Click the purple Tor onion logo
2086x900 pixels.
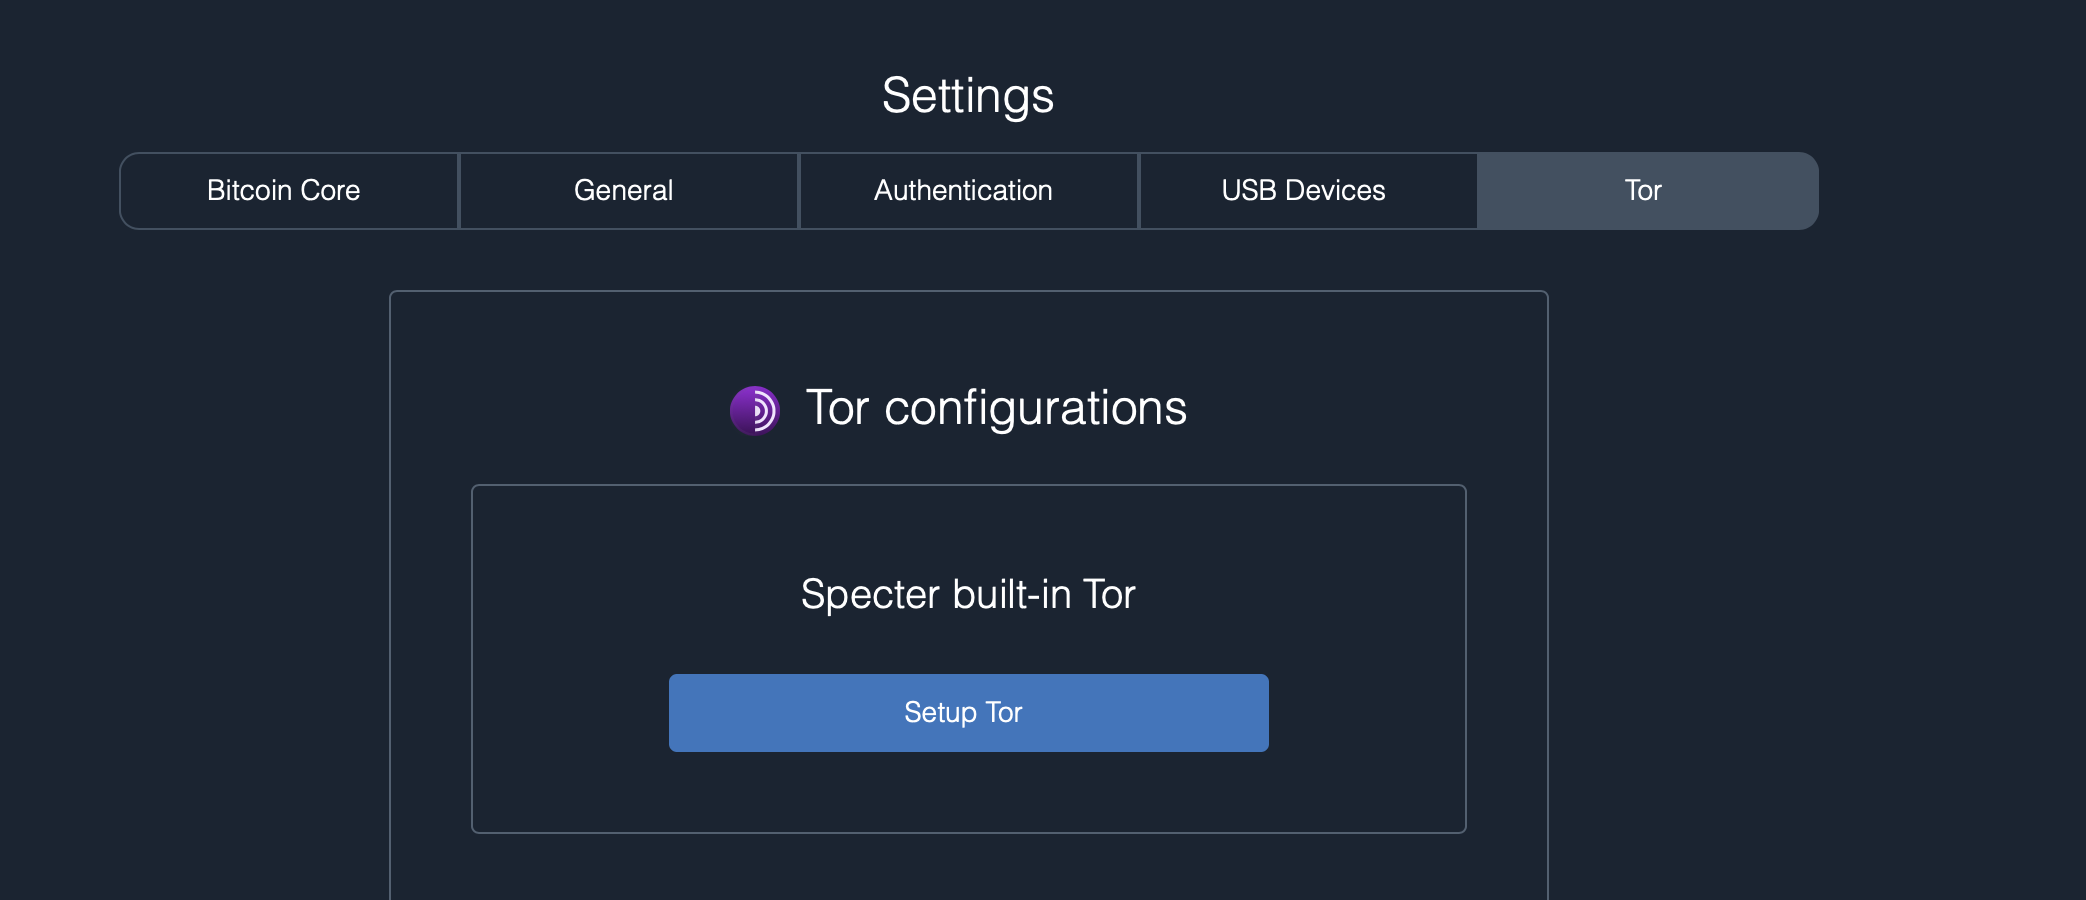(754, 410)
